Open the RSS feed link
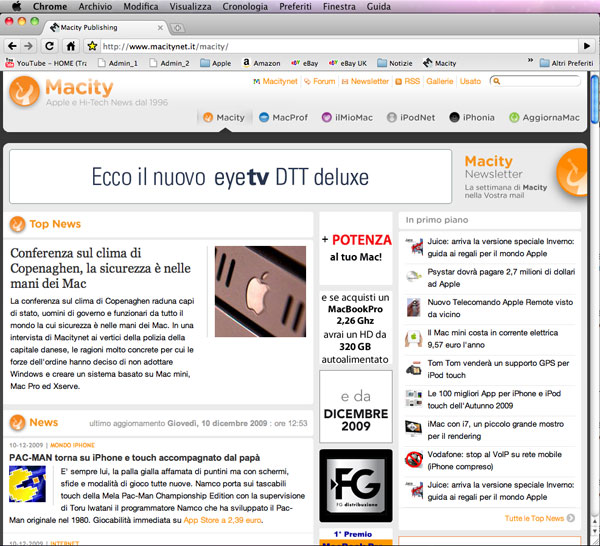 coord(408,81)
